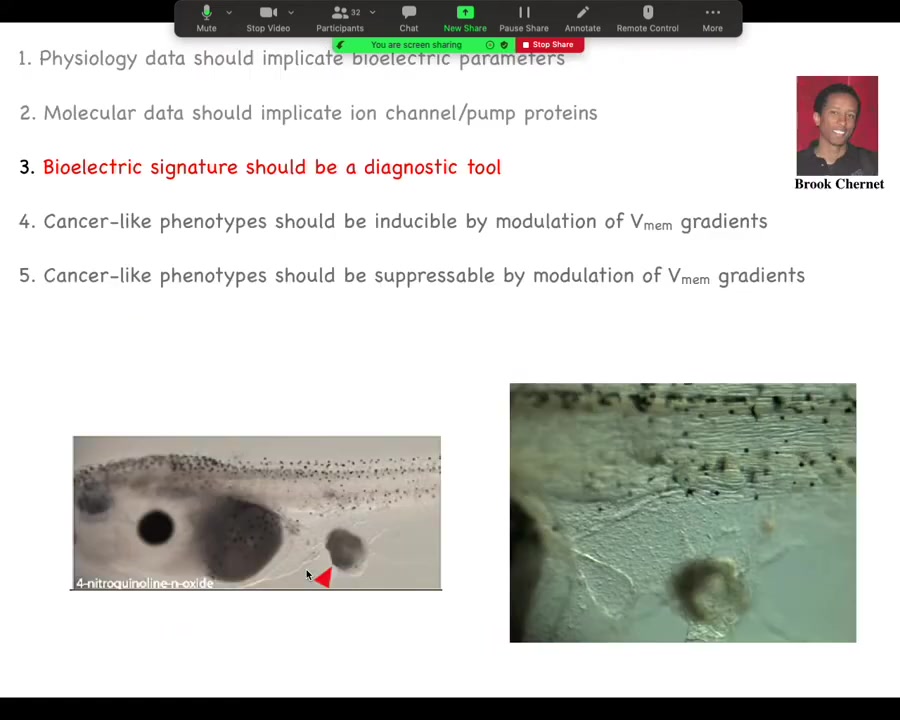900x720 pixels.
Task: Expand audio options arrow next to Mute
Action: (x=229, y=13)
